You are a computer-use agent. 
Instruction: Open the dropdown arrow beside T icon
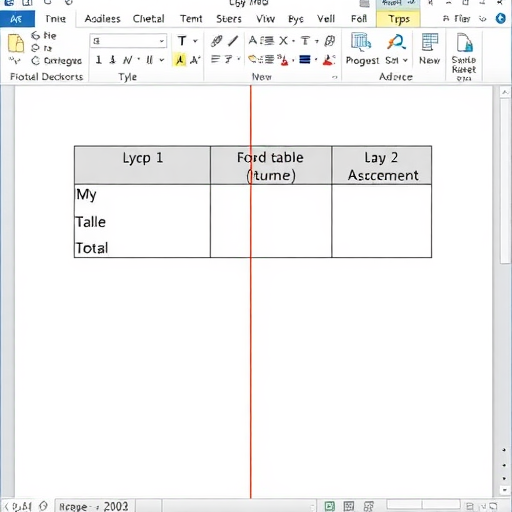pyautogui.click(x=195, y=41)
